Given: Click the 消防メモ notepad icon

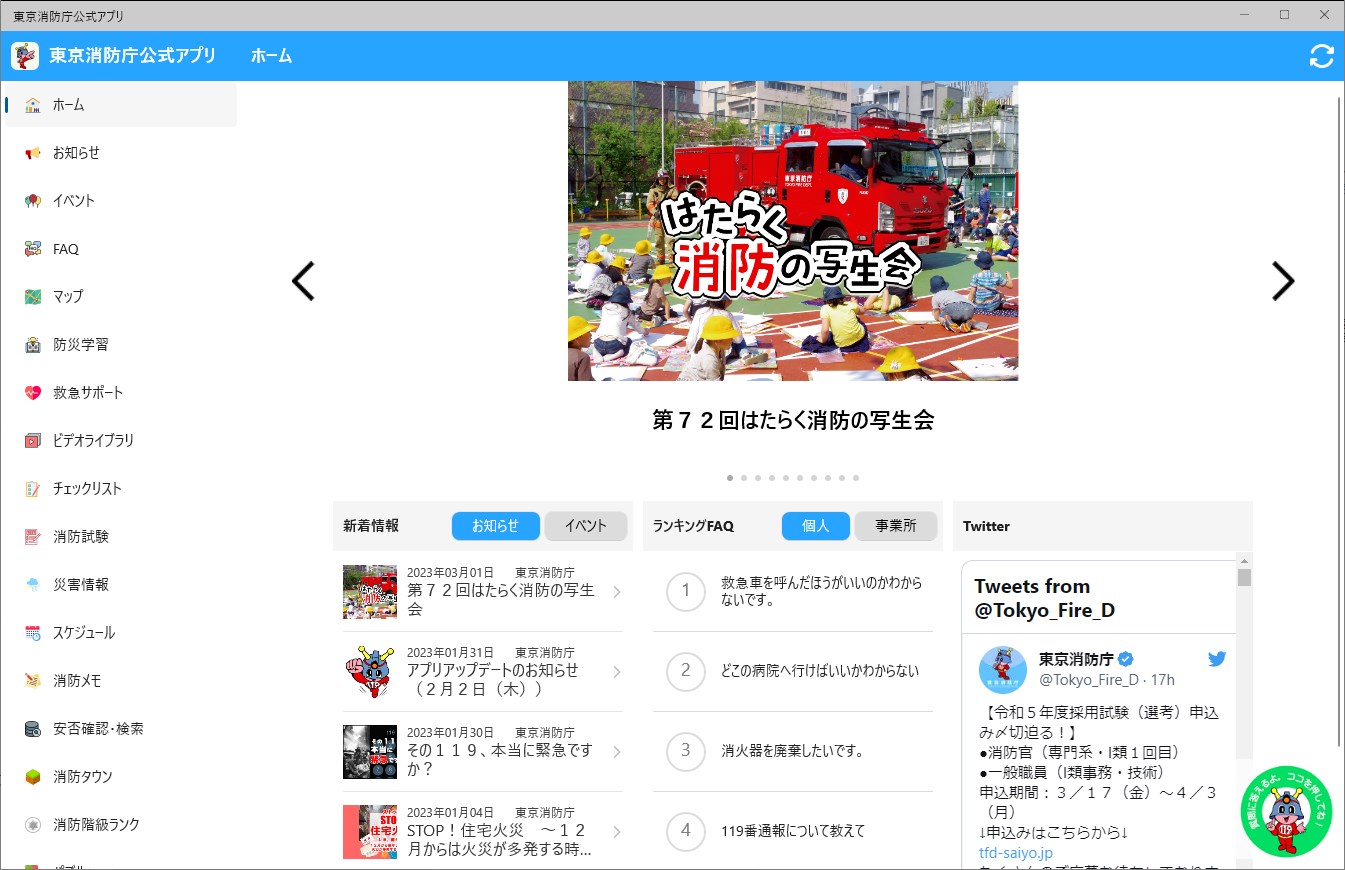Looking at the screenshot, I should (x=33, y=681).
